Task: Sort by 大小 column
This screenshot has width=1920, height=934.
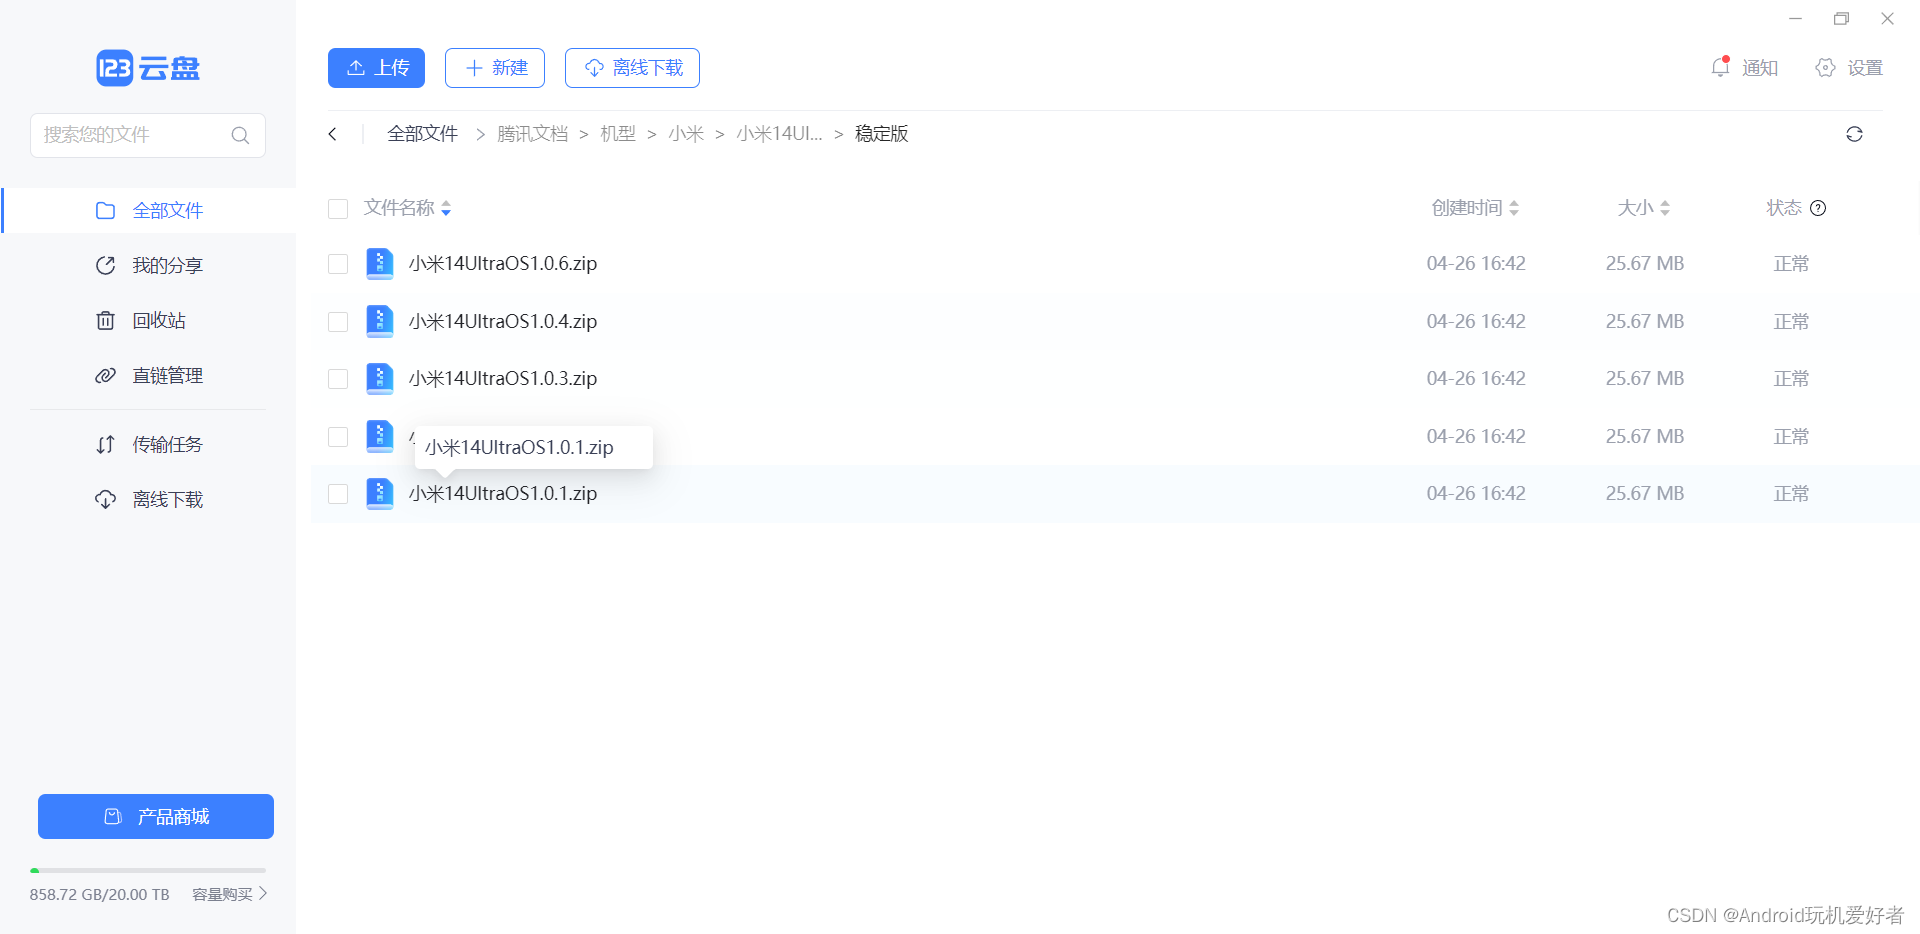Action: pos(1644,208)
